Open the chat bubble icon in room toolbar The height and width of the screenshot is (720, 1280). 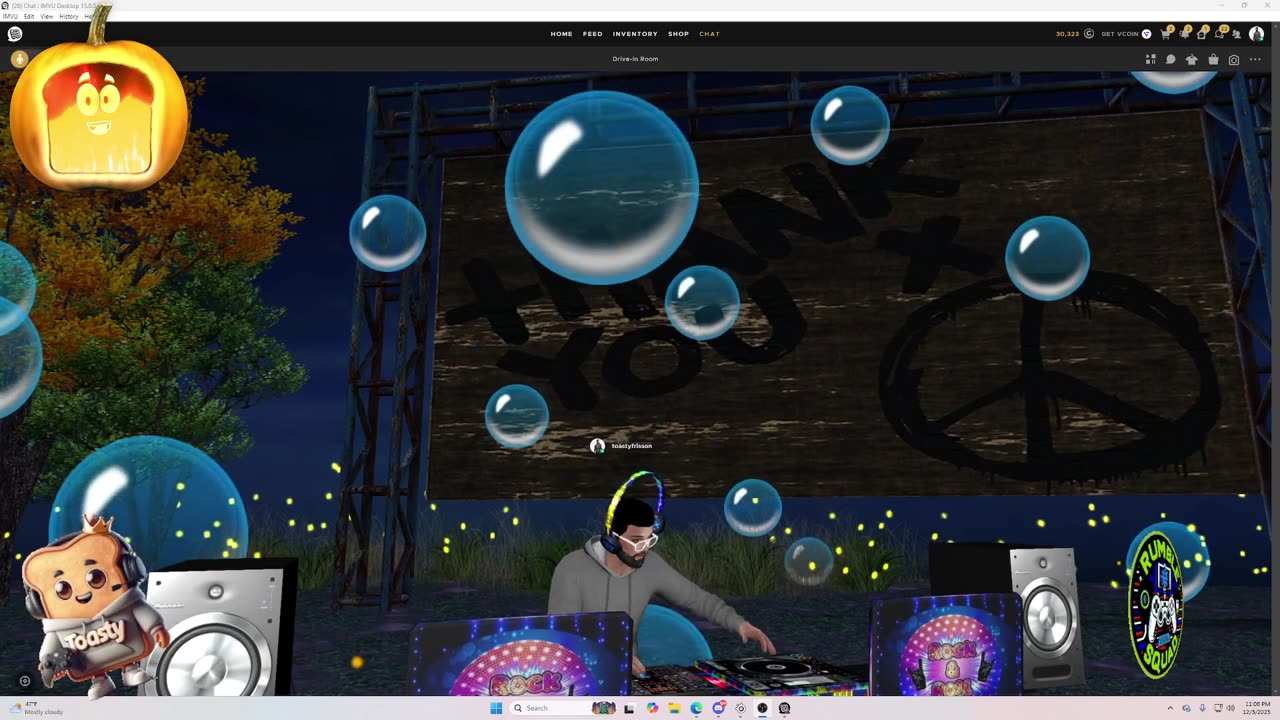[x=1170, y=59]
